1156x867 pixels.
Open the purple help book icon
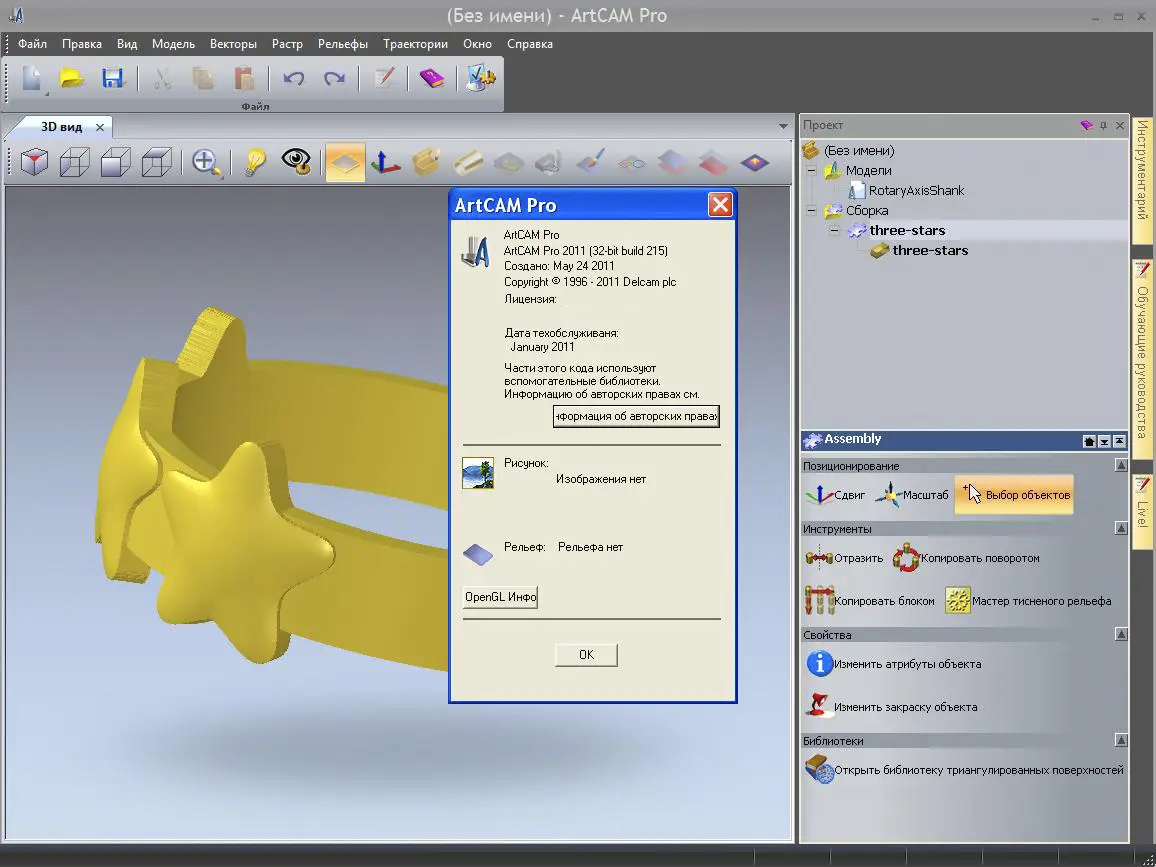click(x=431, y=77)
